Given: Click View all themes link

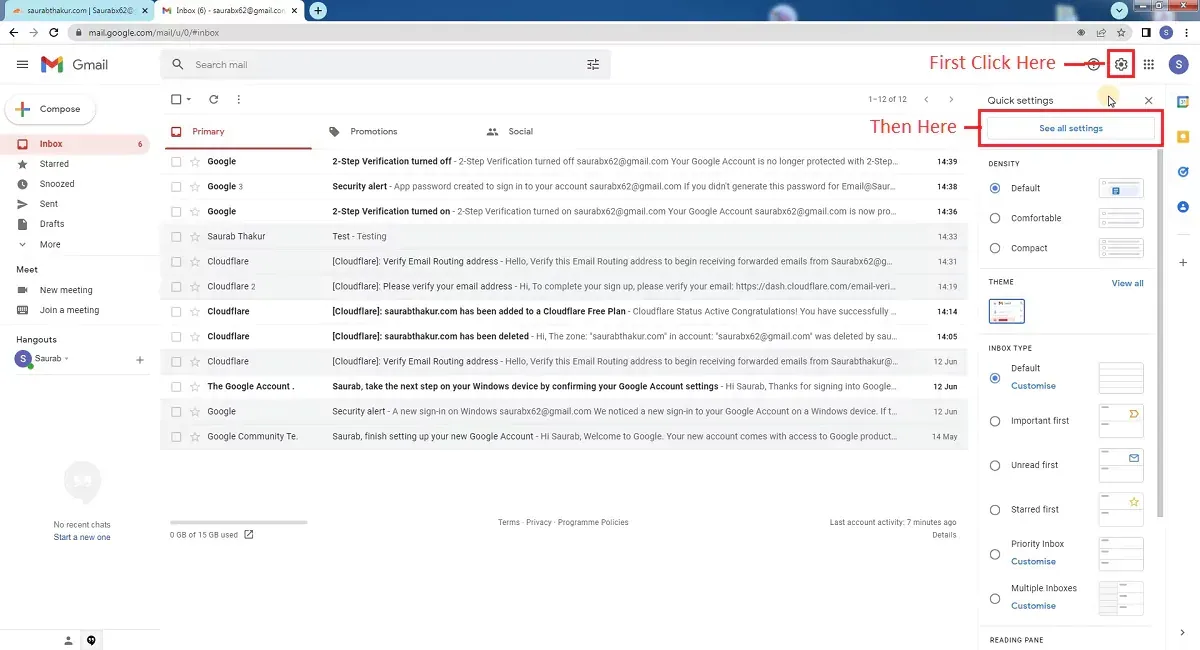Looking at the screenshot, I should pos(1127,283).
